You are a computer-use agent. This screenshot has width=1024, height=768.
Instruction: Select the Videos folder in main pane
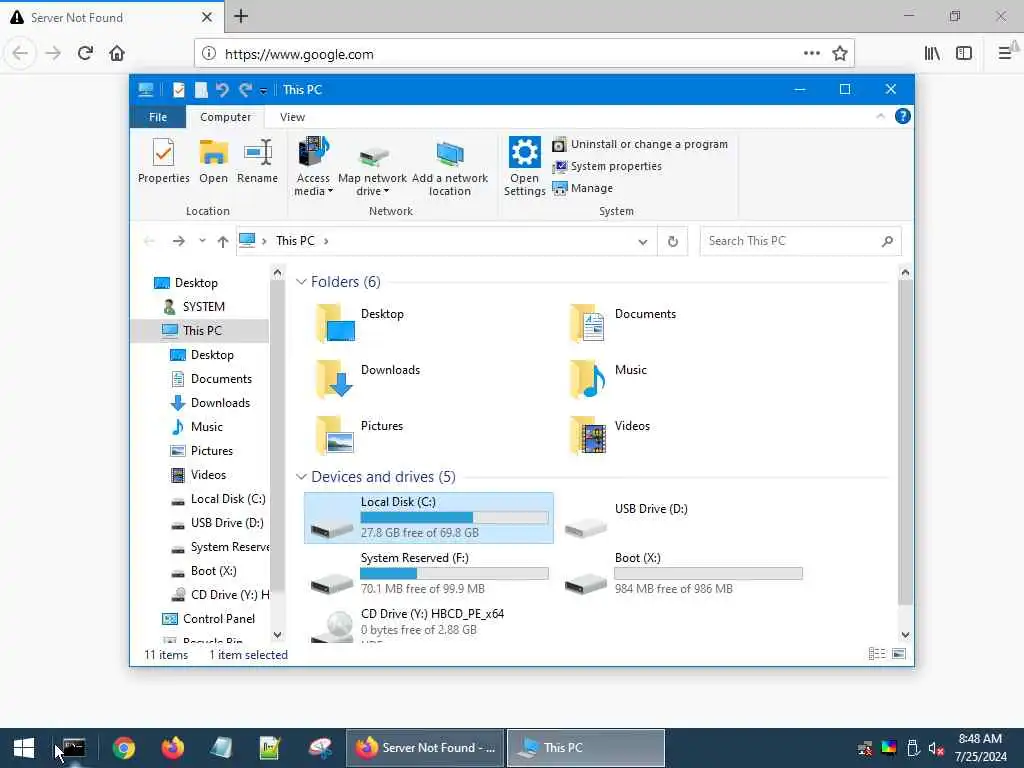pos(609,435)
